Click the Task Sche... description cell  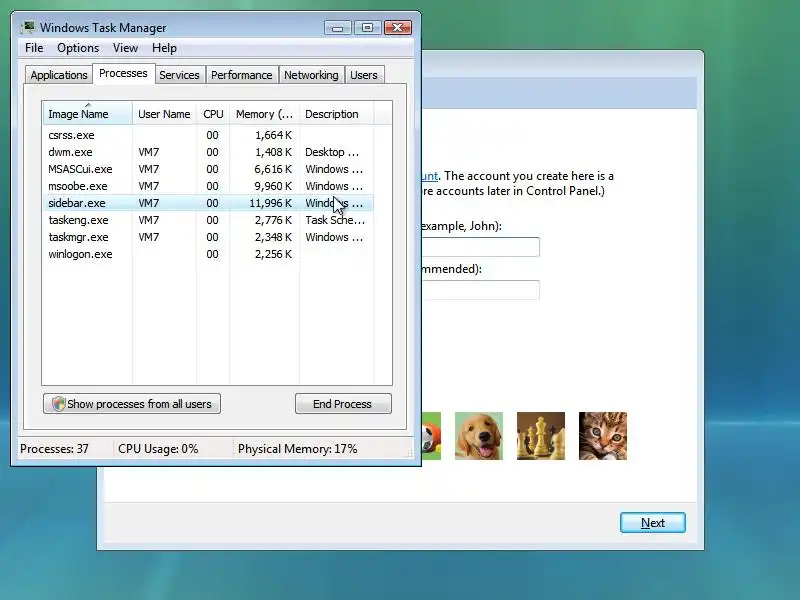[x=335, y=220]
